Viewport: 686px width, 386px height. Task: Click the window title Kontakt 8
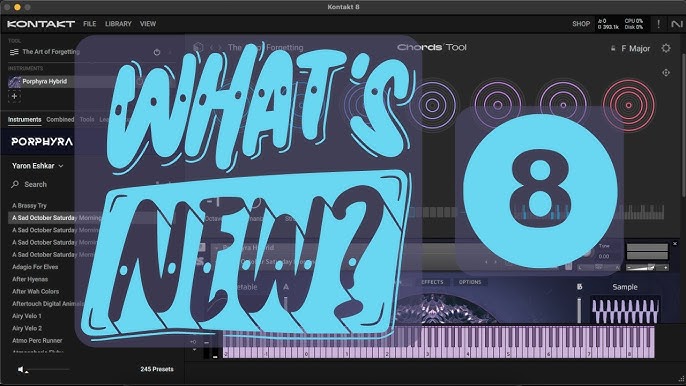[343, 7]
